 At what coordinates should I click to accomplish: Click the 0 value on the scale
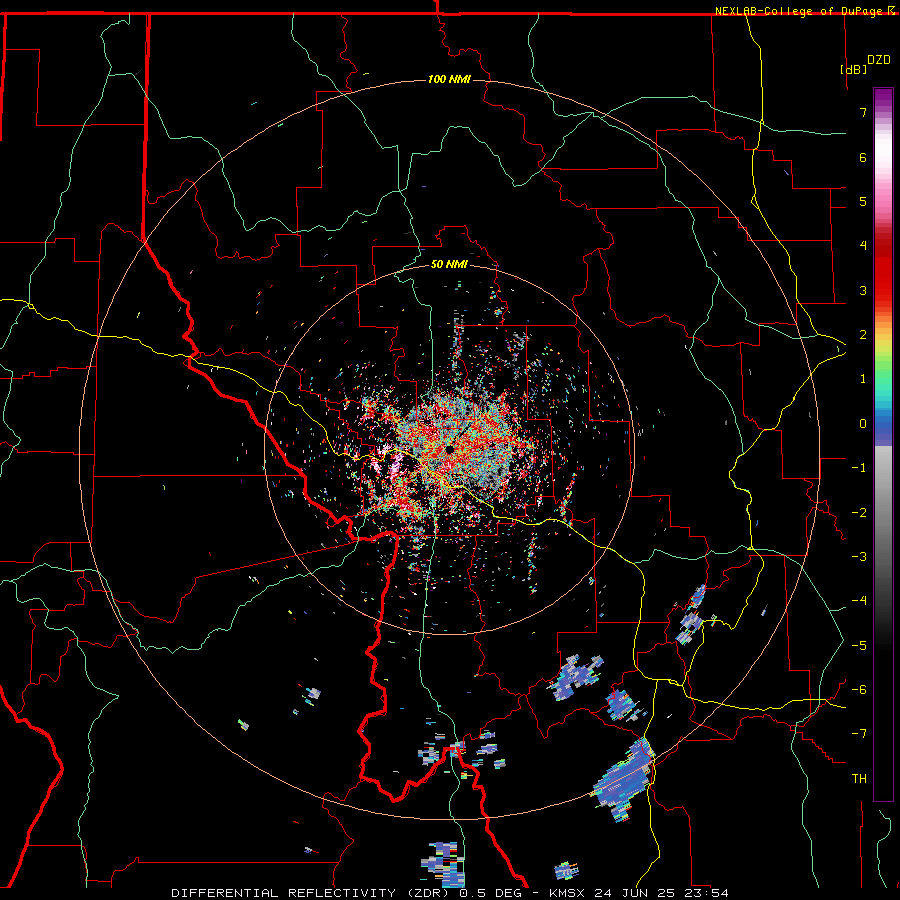click(x=863, y=424)
